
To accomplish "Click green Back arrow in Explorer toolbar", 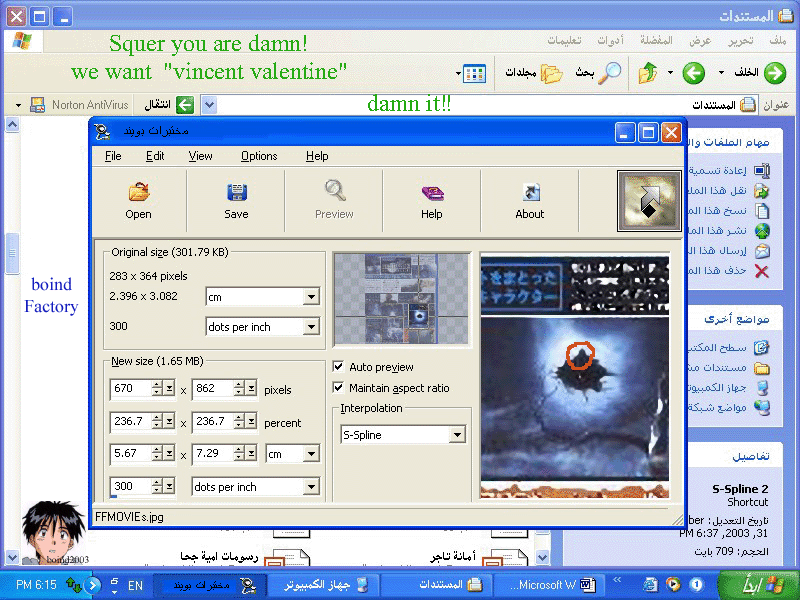I will (694, 73).
